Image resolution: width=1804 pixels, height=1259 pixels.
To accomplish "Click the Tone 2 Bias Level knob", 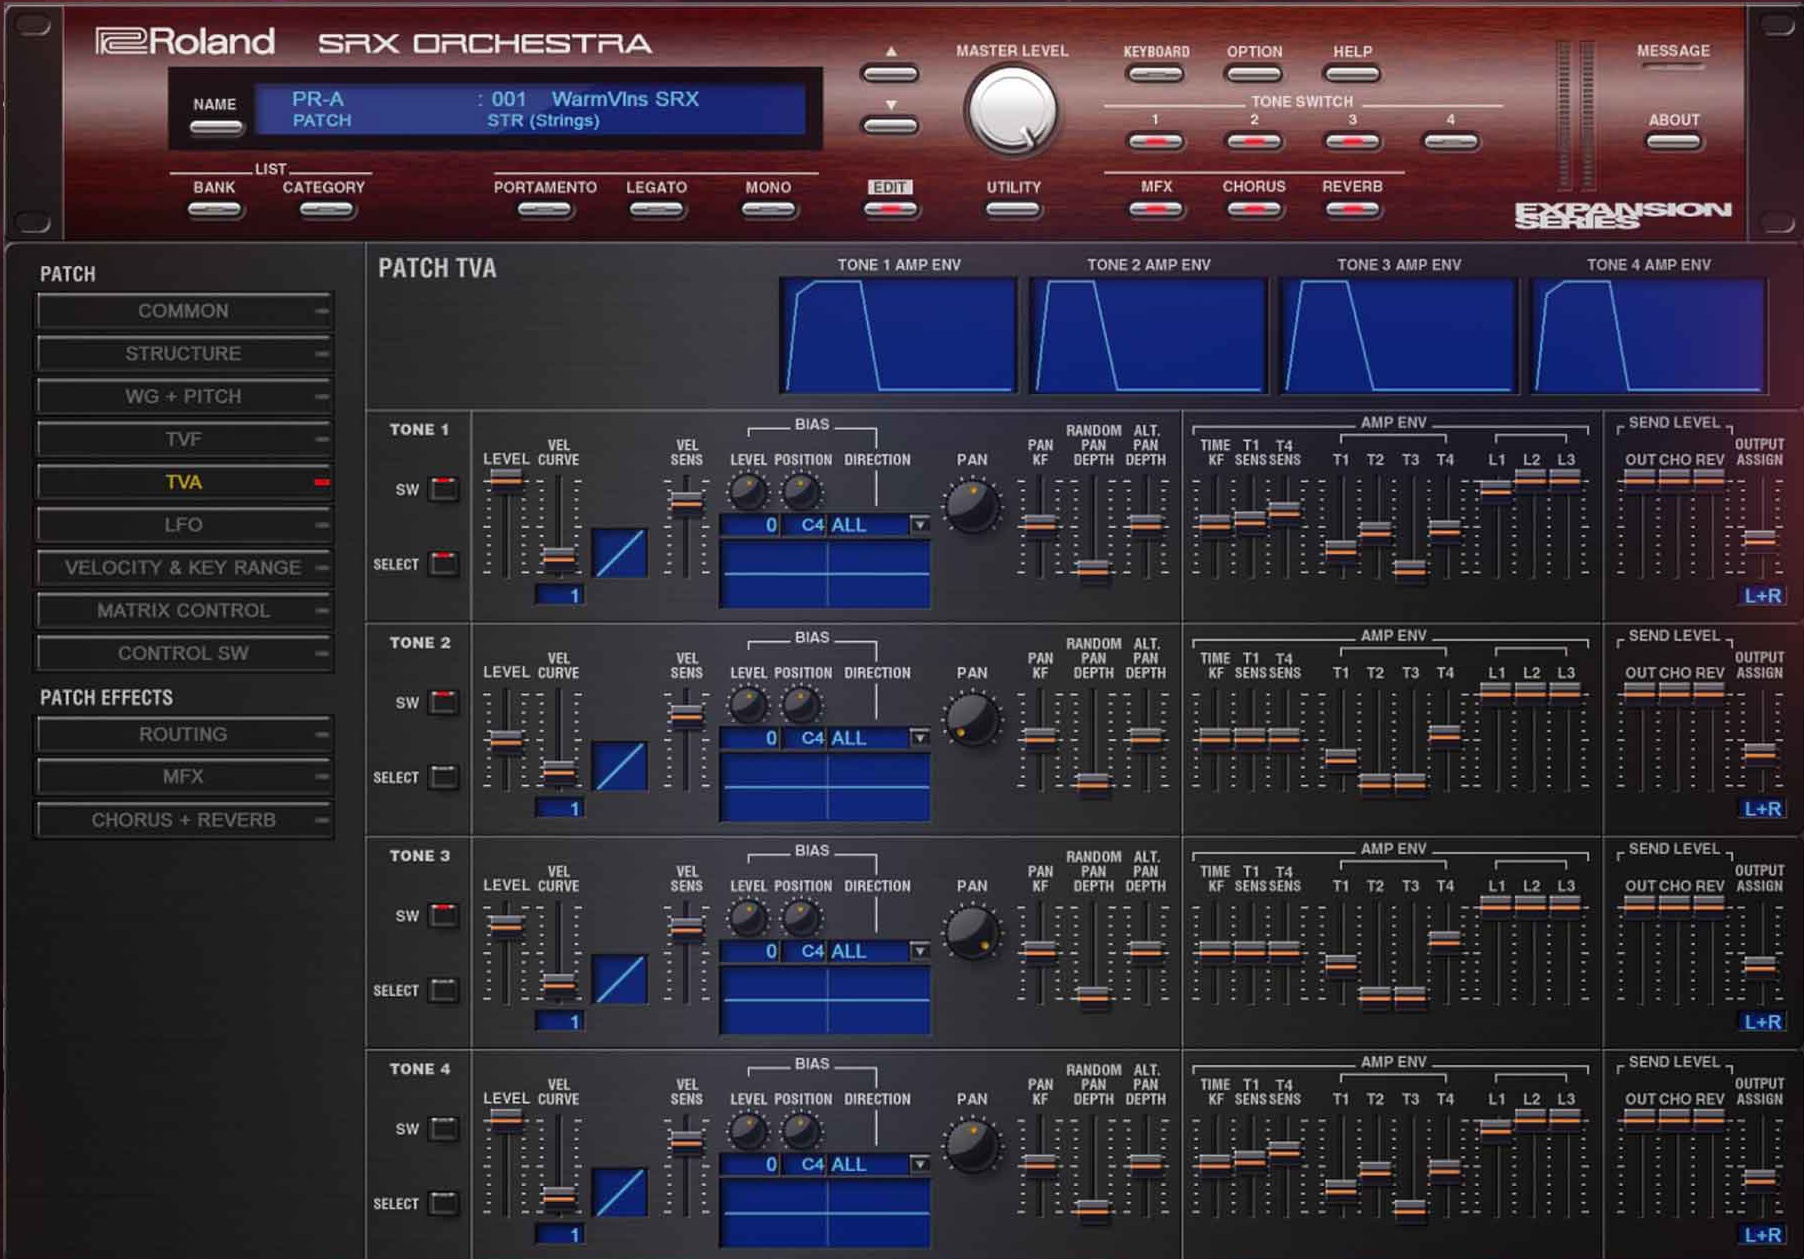I will [747, 704].
